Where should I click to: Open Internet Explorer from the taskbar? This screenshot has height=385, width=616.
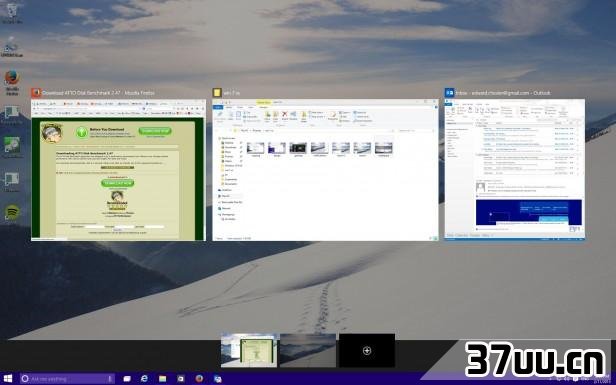point(145,379)
